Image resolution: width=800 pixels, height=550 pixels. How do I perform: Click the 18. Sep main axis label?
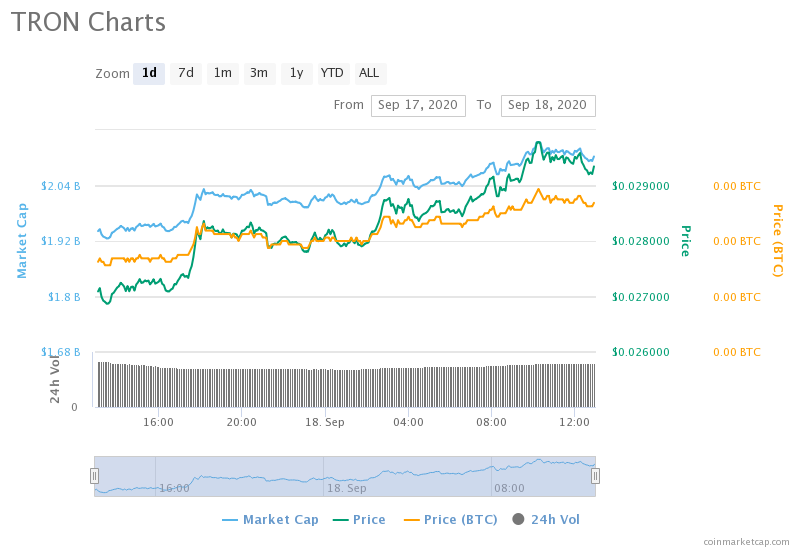325,422
